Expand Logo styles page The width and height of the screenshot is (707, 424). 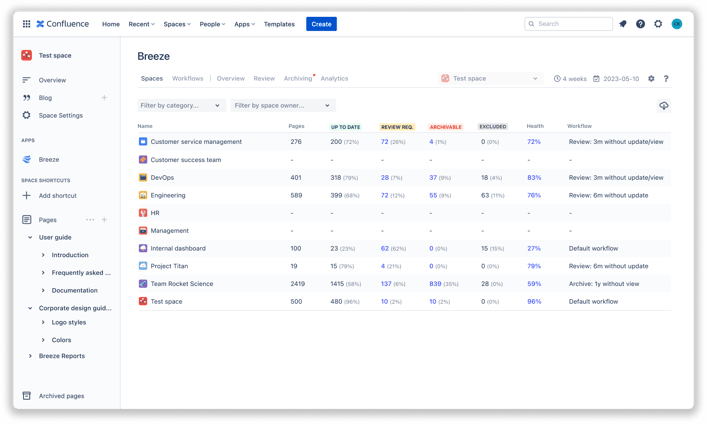(43, 322)
